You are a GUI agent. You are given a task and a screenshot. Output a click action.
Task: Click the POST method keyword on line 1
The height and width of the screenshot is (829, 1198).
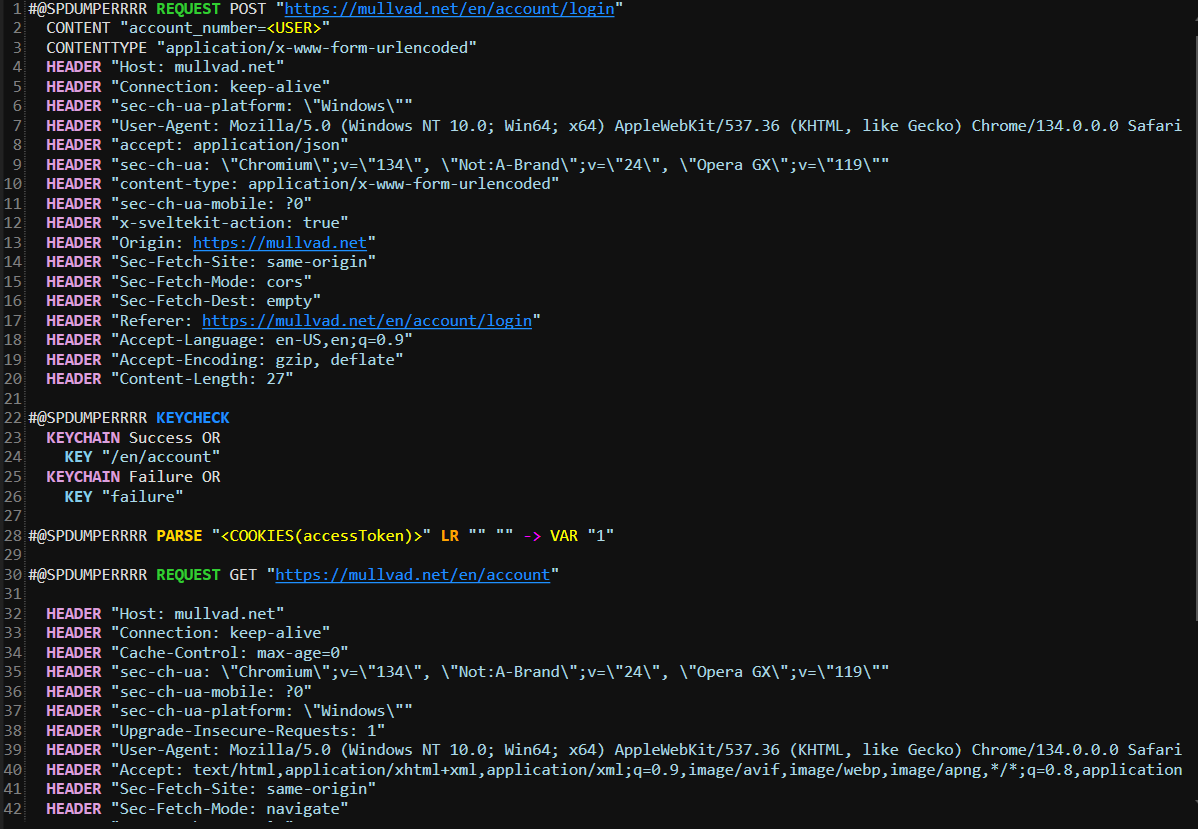pos(246,9)
